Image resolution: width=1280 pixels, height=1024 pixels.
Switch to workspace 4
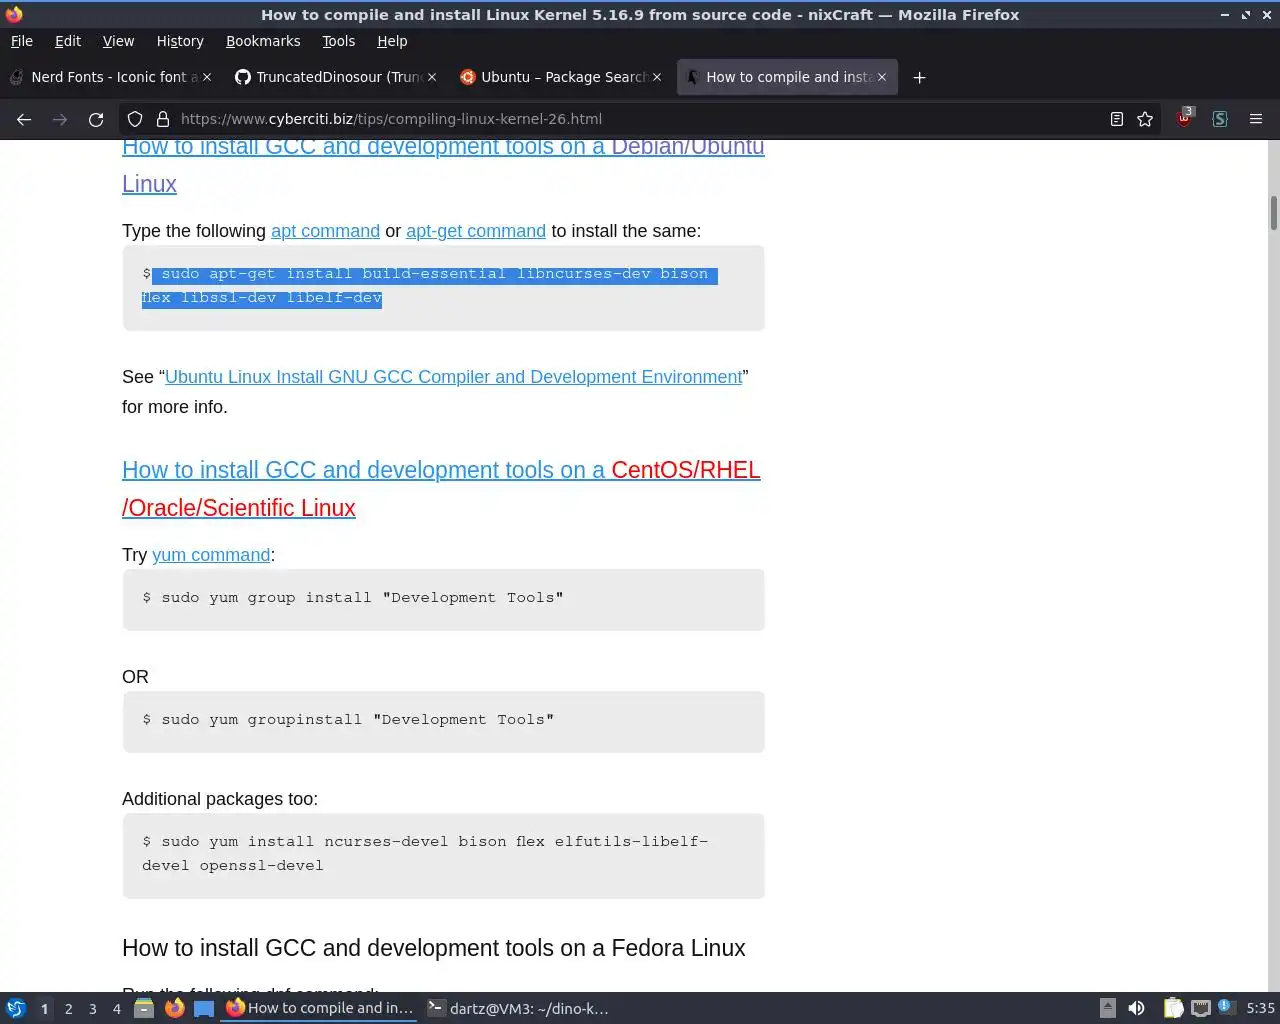(117, 1009)
